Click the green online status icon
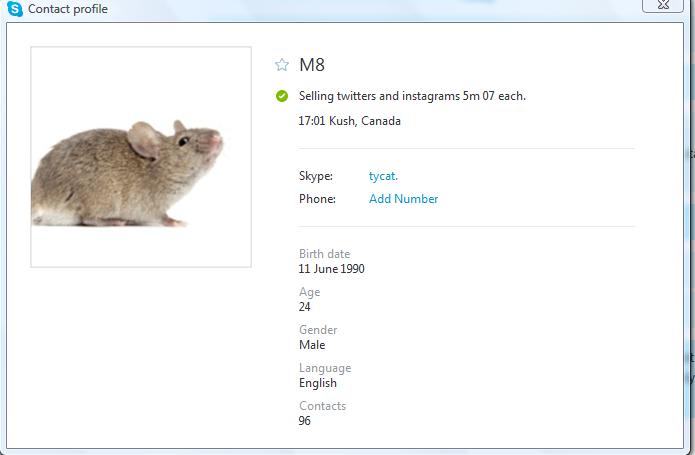The height and width of the screenshot is (455, 695). pyautogui.click(x=282, y=96)
